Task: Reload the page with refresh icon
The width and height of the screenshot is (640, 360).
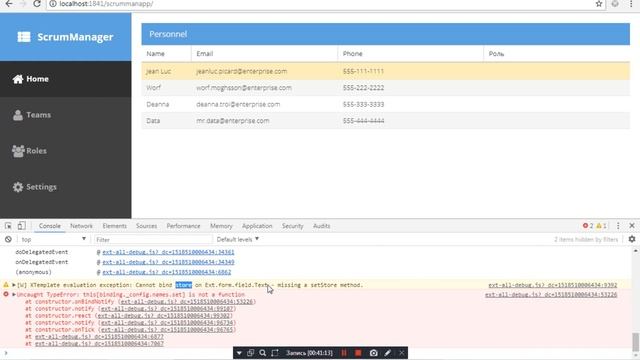Action: pos(37,4)
